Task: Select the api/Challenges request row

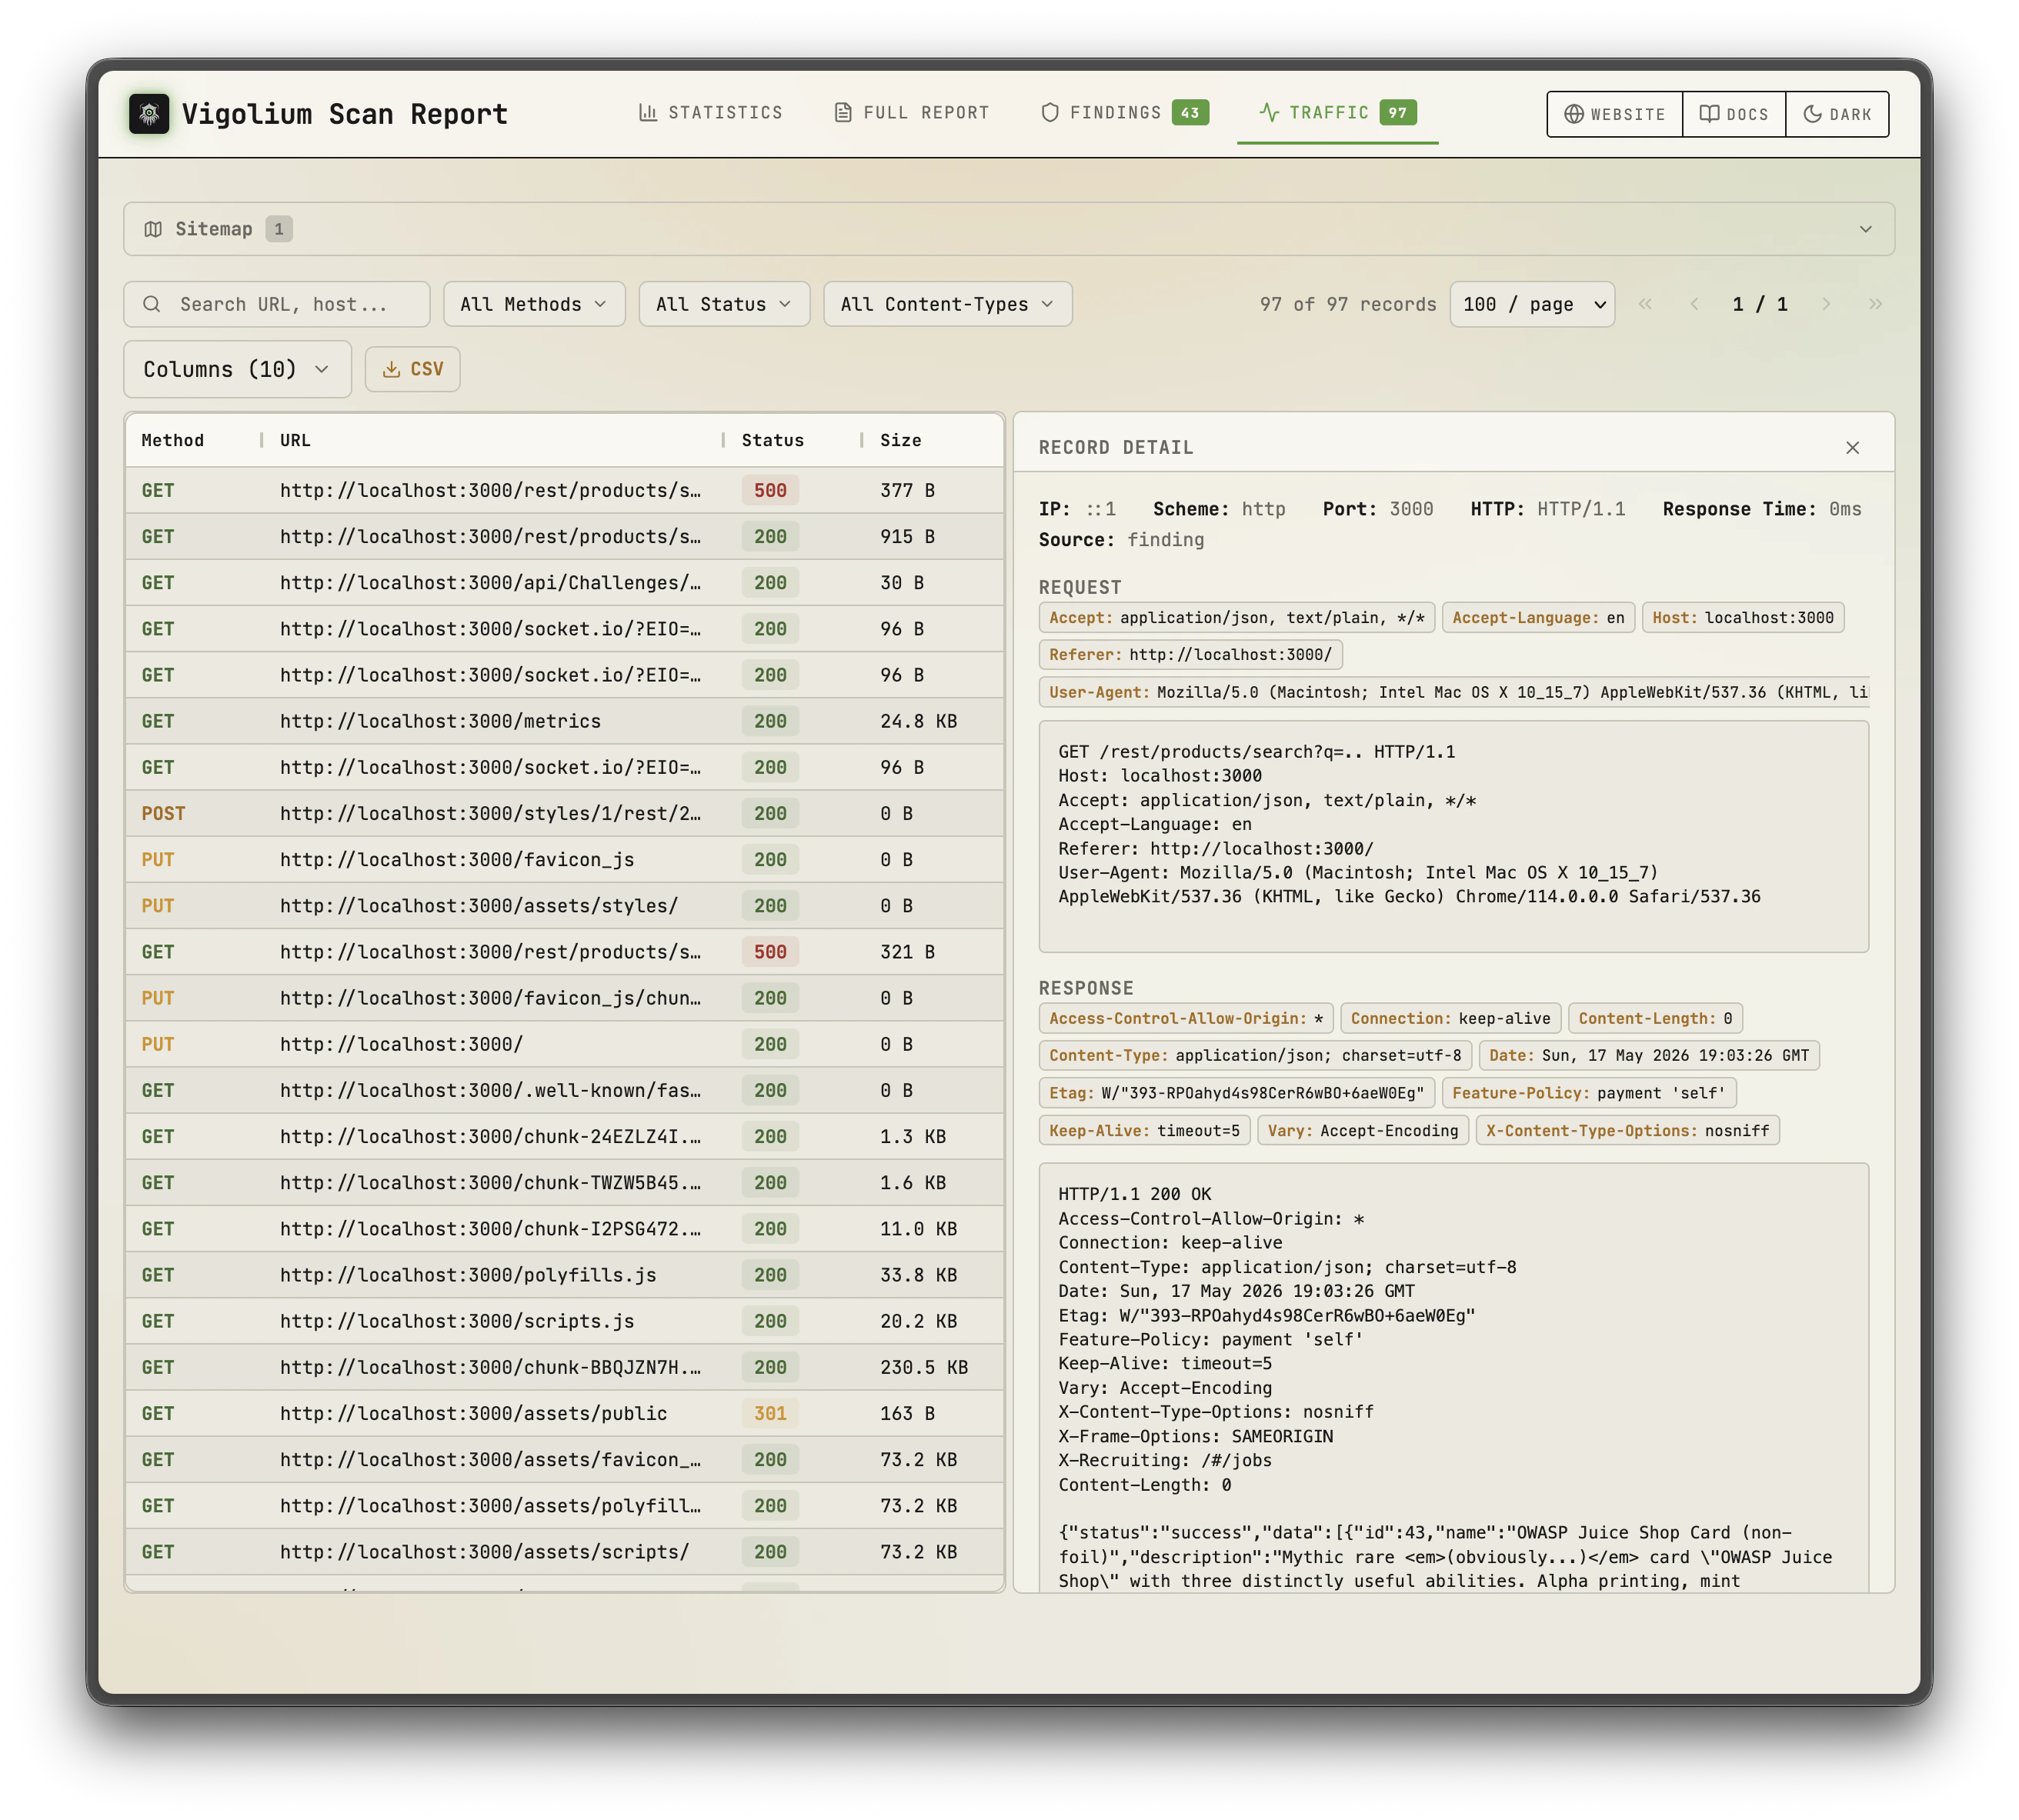Action: 564,582
